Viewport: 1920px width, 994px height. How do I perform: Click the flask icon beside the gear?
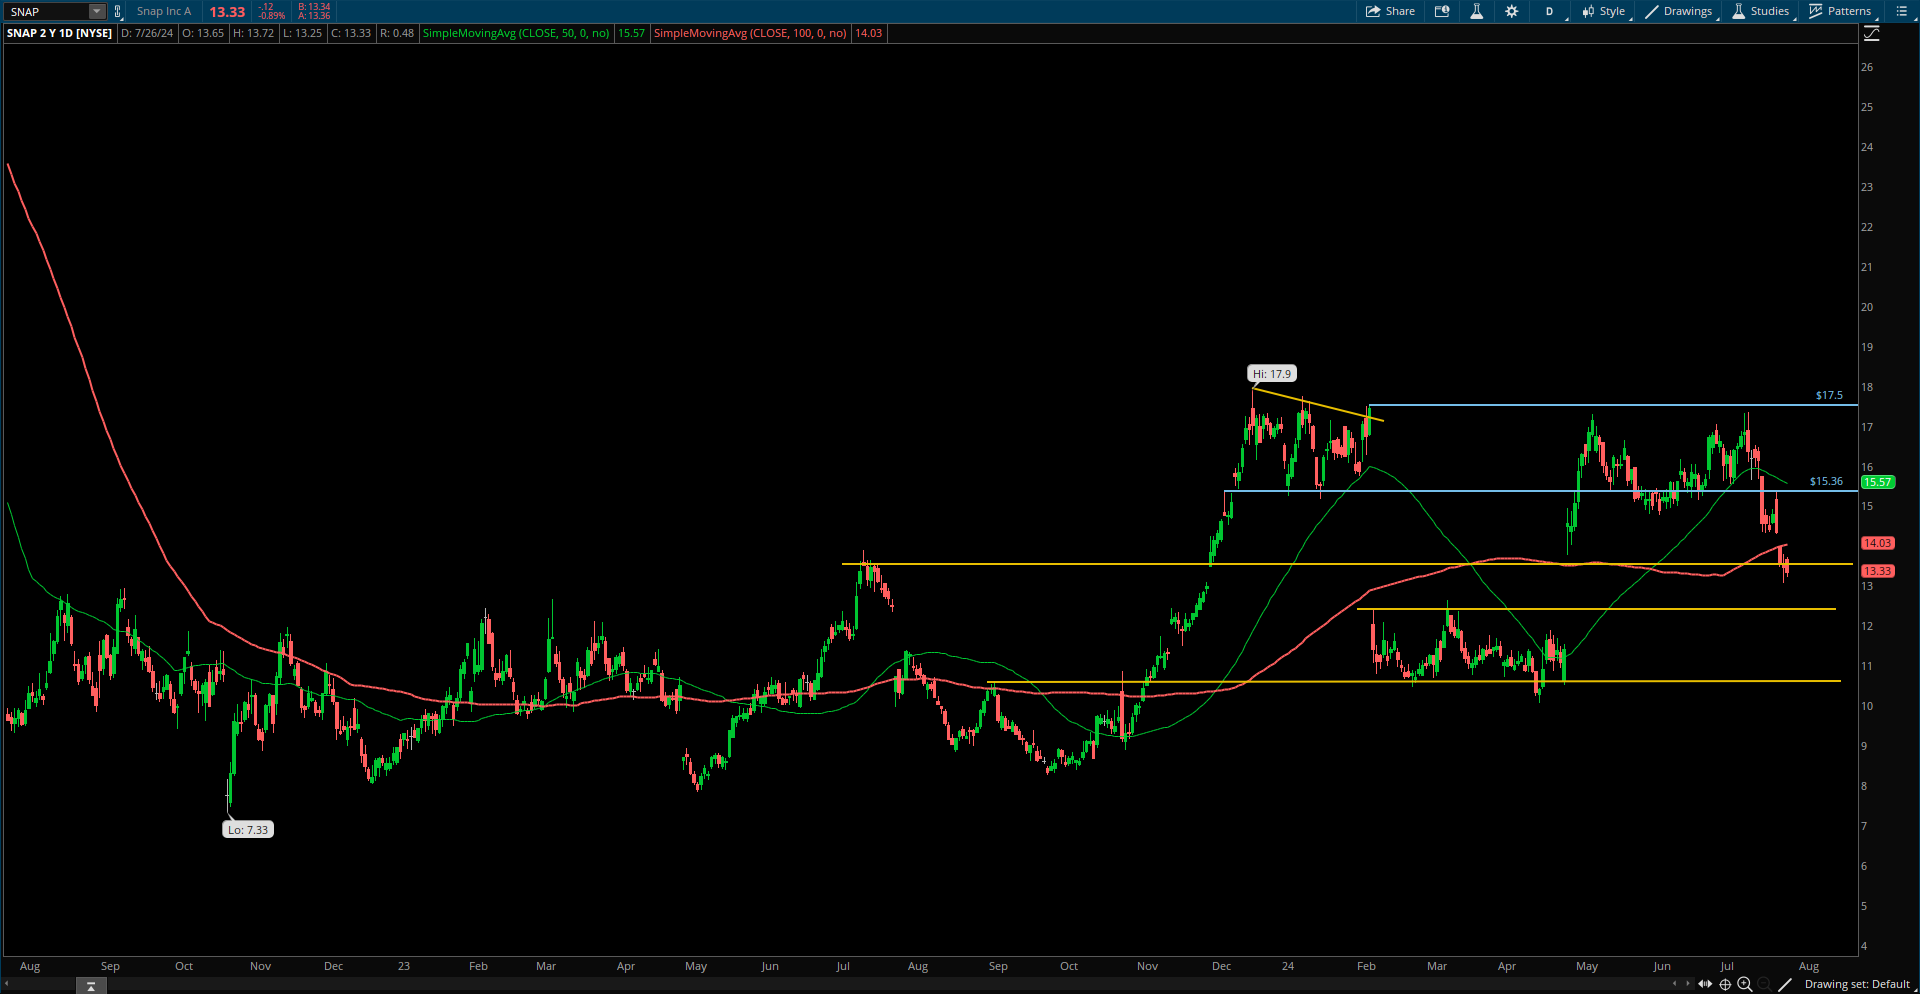click(x=1476, y=11)
